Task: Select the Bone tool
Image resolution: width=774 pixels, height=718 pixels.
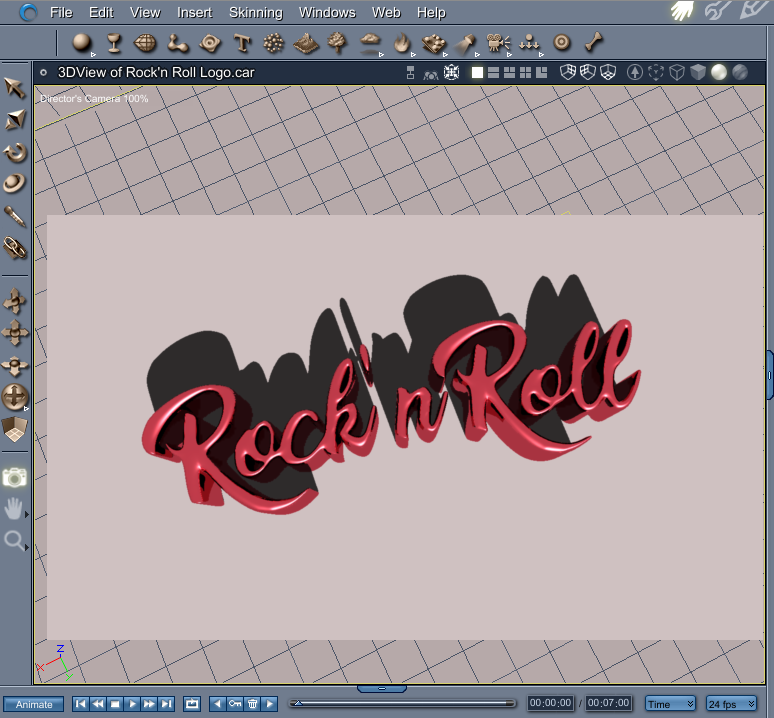Action: tap(594, 42)
